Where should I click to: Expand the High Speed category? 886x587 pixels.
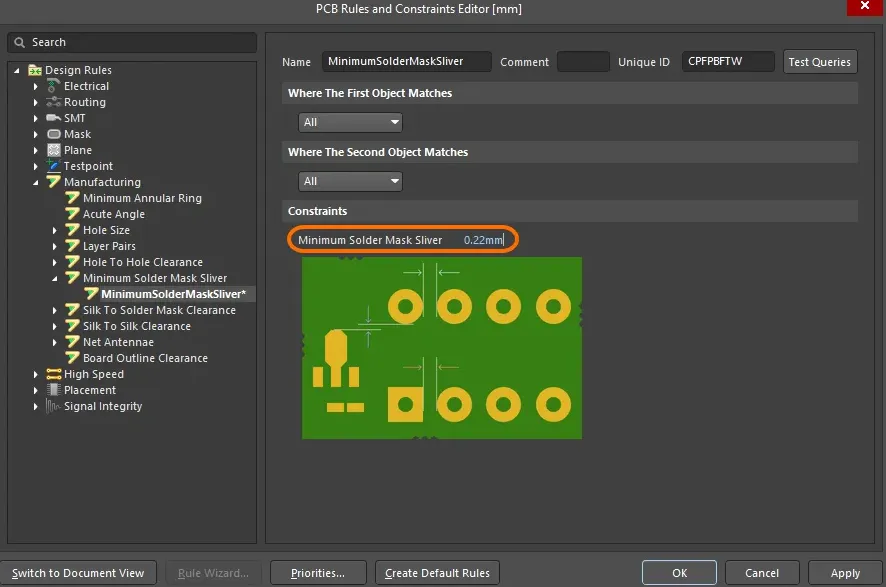36,375
